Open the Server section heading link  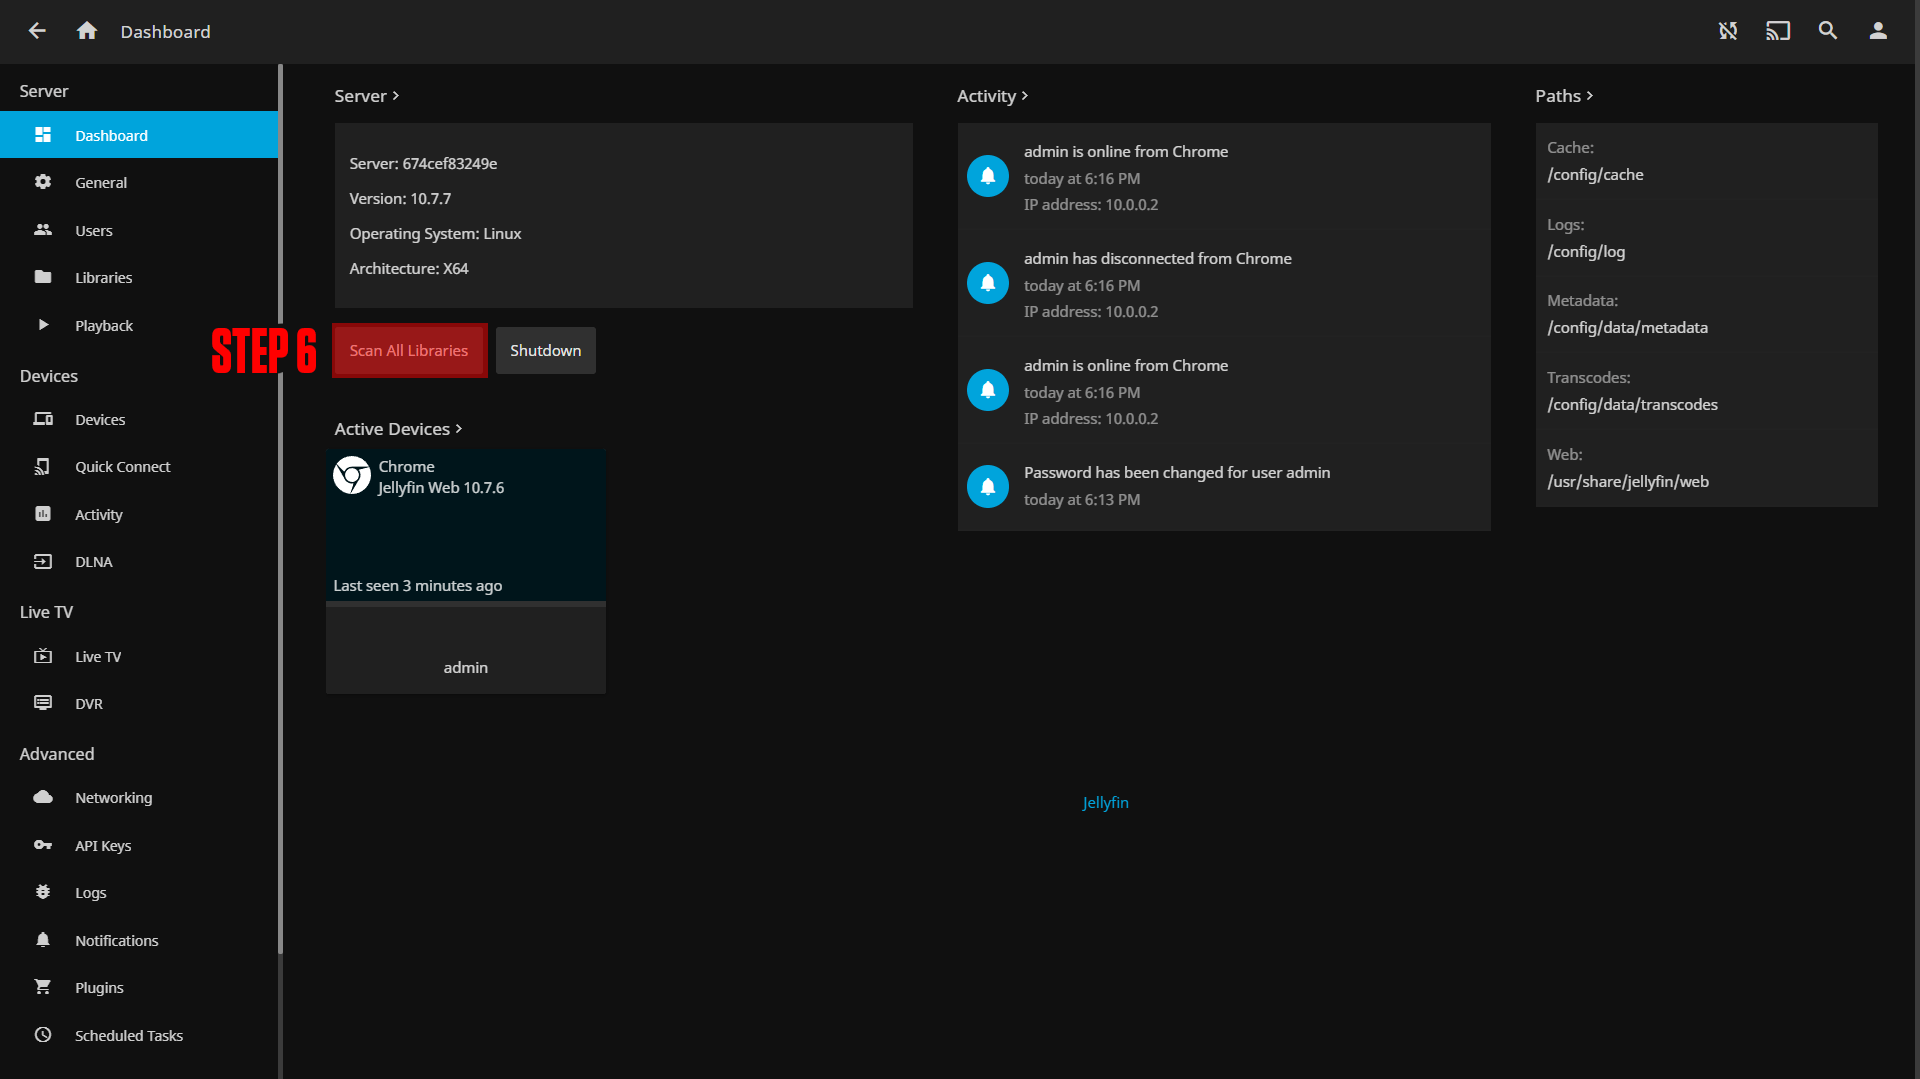point(367,96)
